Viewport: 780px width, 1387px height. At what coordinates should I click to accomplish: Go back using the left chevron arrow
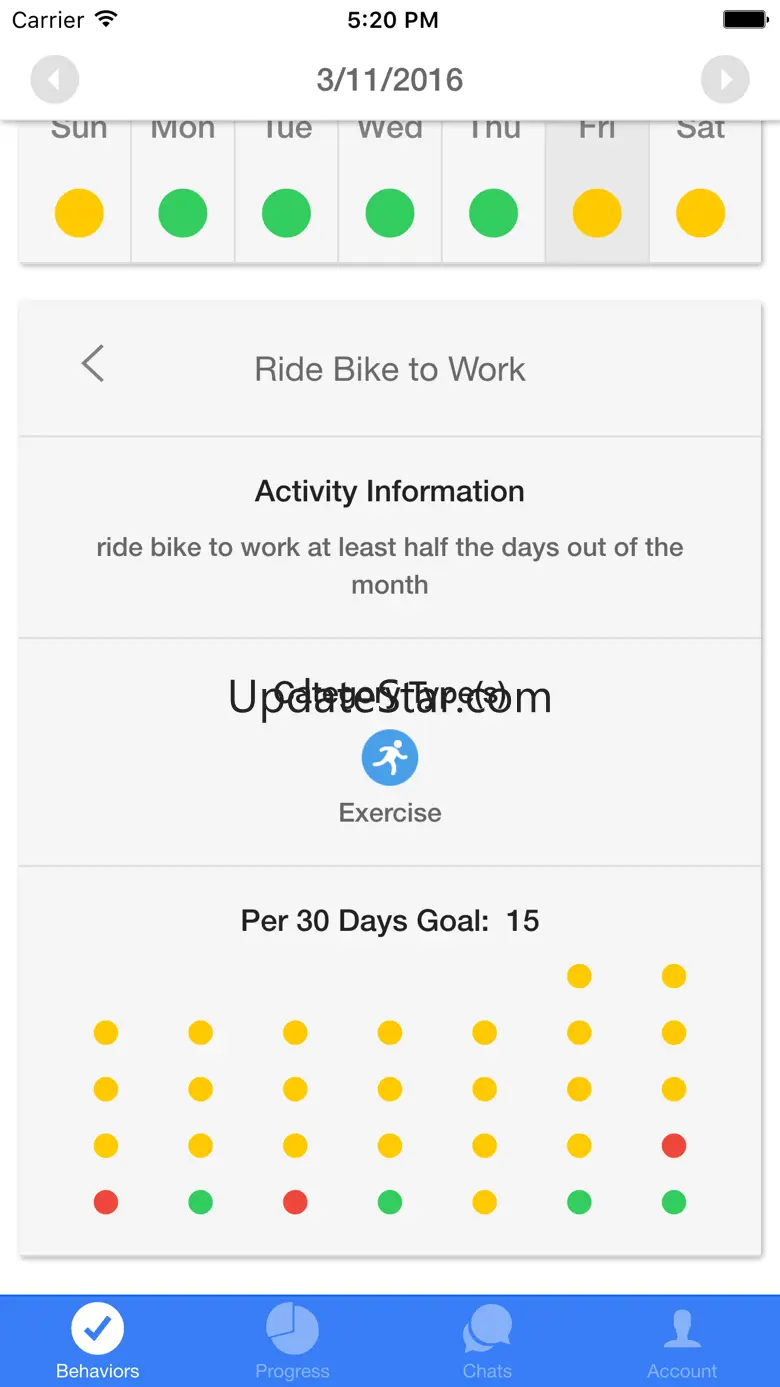(93, 364)
